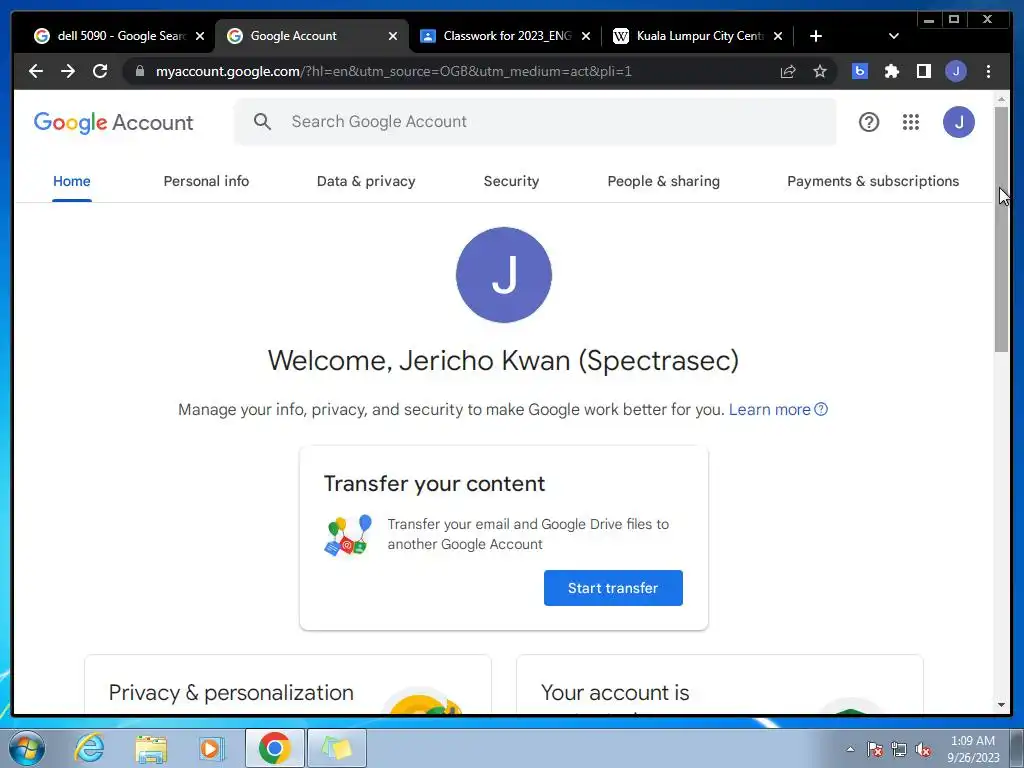This screenshot has height=768, width=1024.
Task: Reload the Google Account page
Action: click(x=100, y=71)
